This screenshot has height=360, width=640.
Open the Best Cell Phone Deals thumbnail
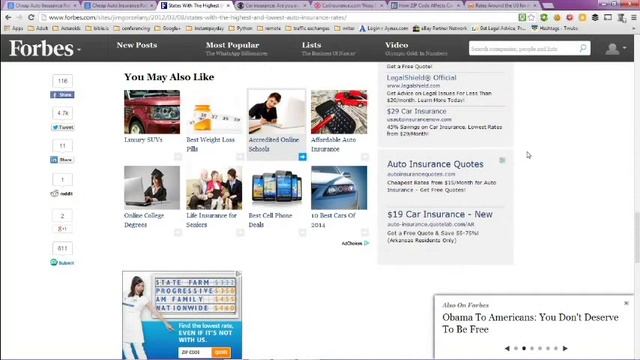(x=277, y=188)
